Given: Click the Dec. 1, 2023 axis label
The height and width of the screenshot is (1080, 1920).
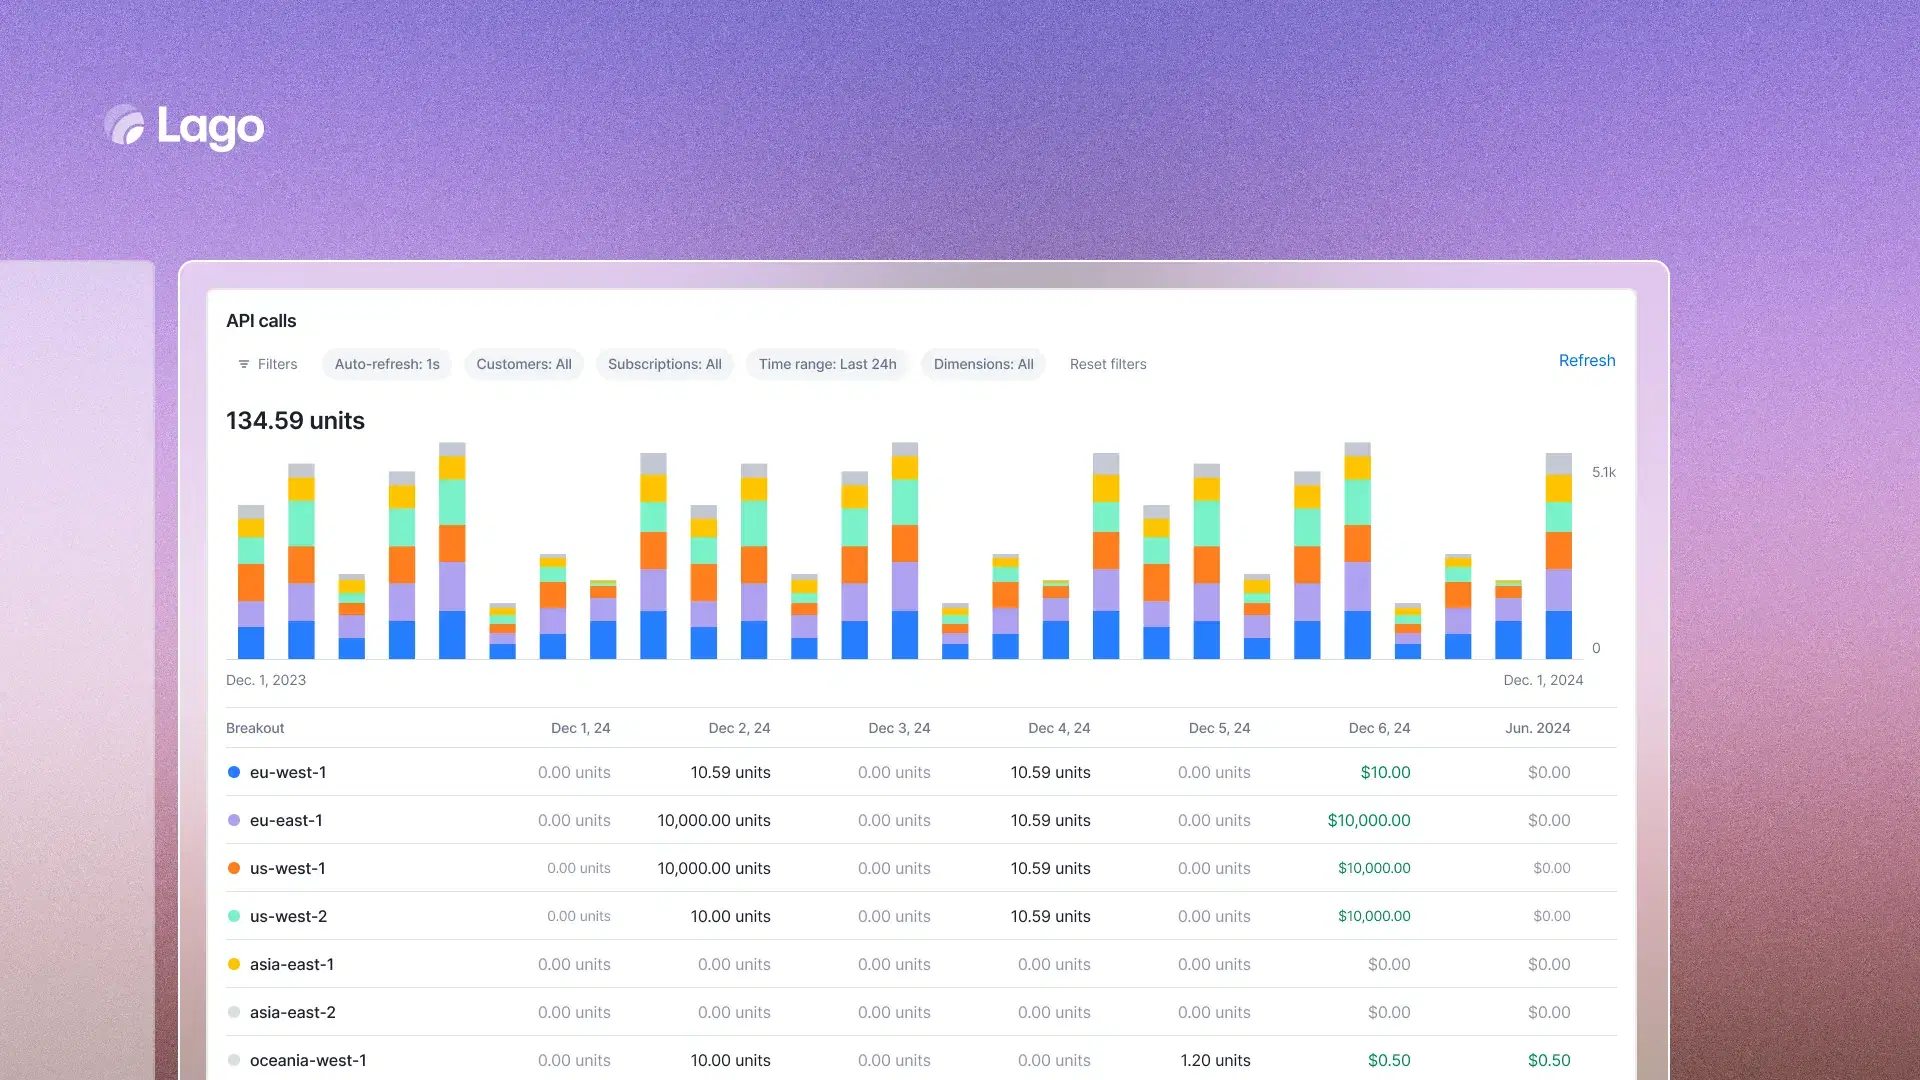Looking at the screenshot, I should pyautogui.click(x=266, y=680).
